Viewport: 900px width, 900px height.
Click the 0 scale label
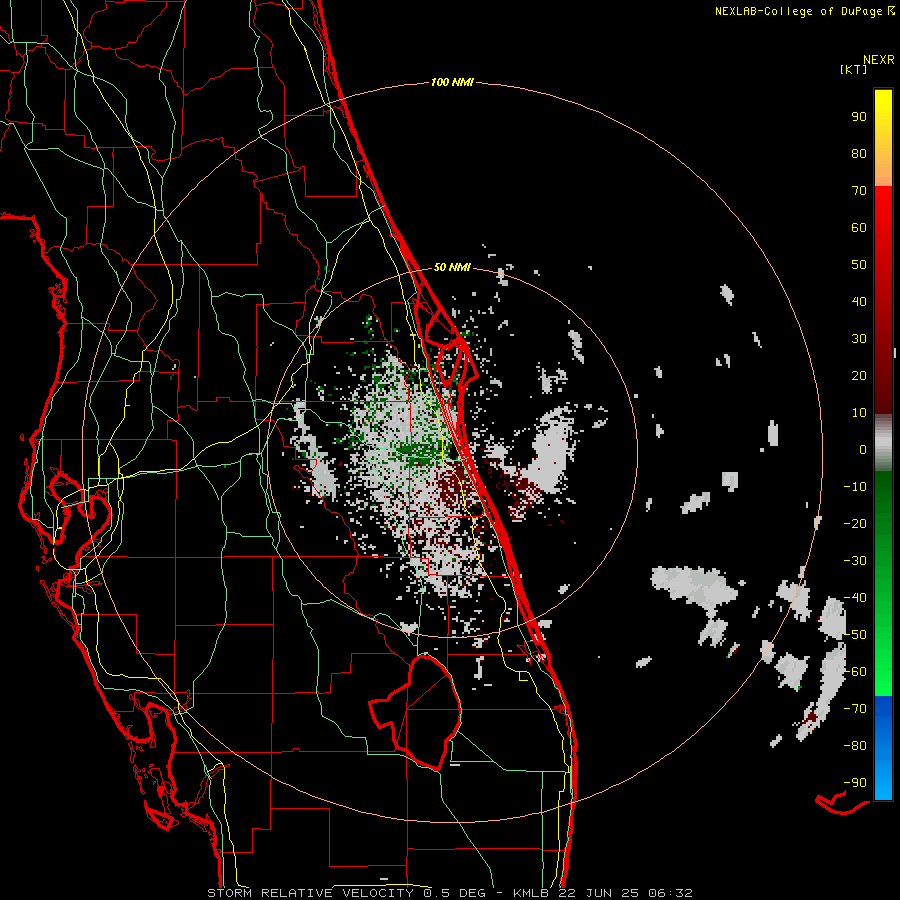click(x=863, y=450)
